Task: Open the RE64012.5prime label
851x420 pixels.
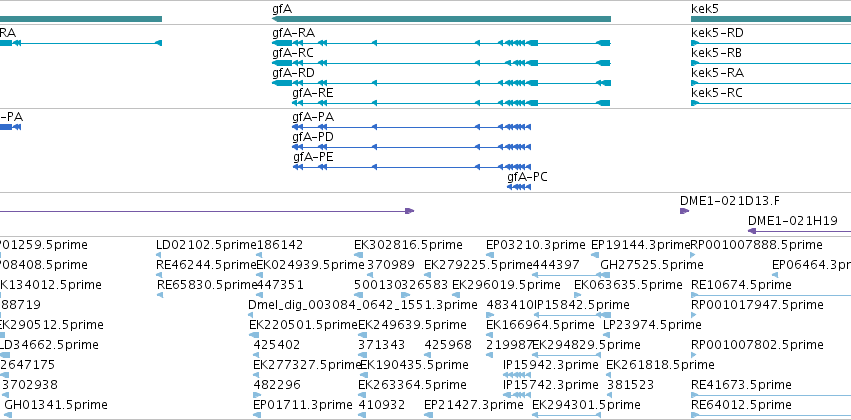Action: [741, 405]
